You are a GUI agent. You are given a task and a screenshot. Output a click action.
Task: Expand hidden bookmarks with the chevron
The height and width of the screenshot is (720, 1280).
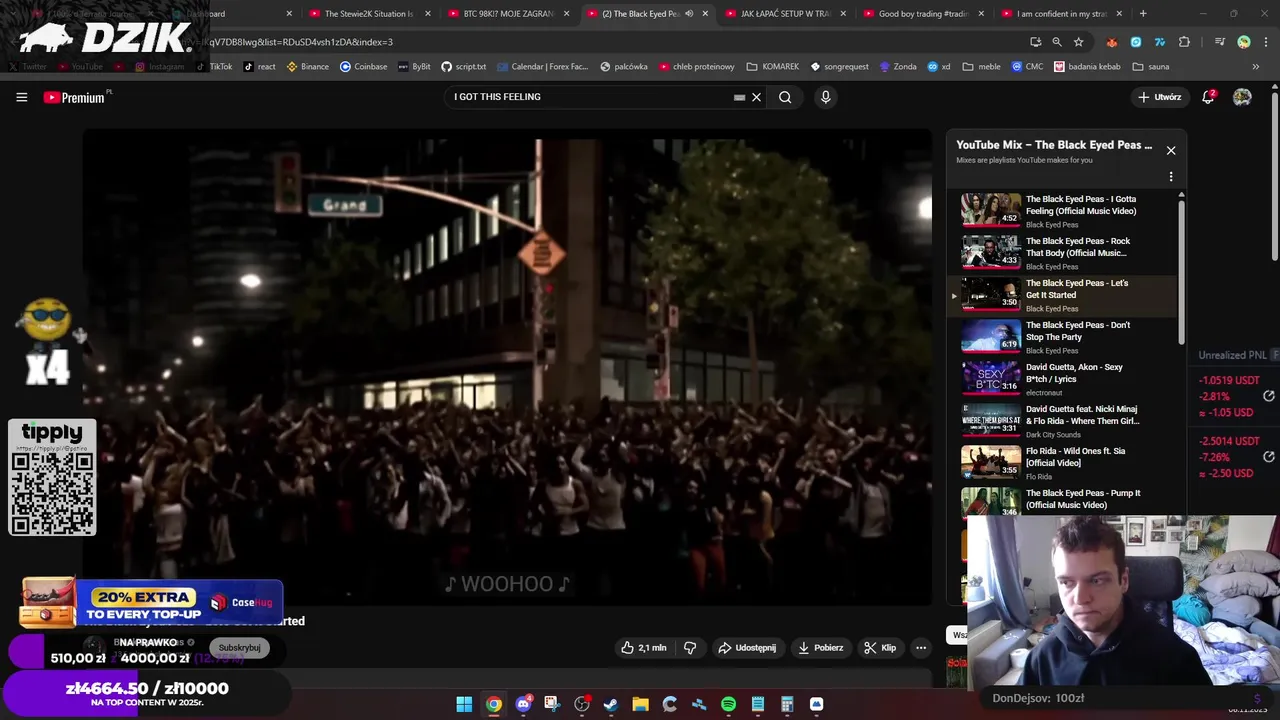[x=1256, y=67]
